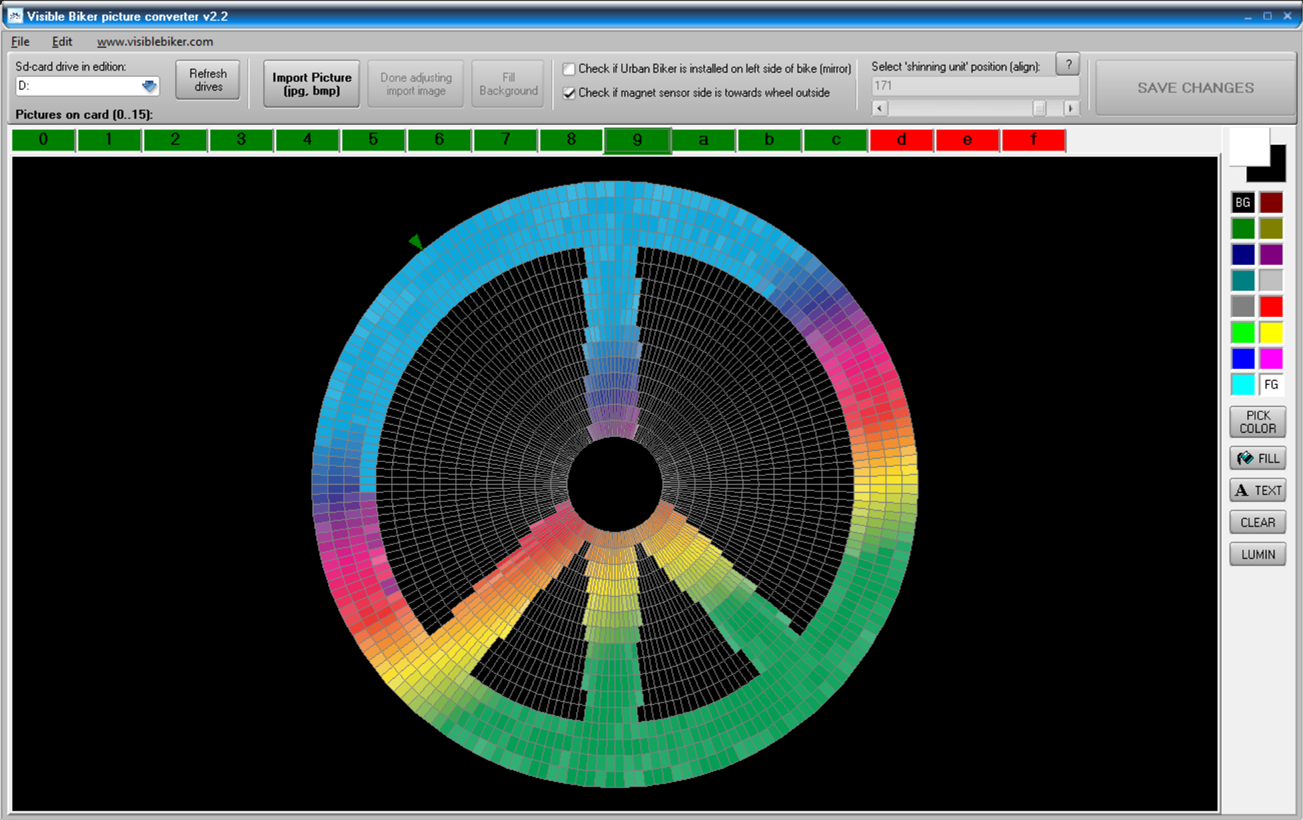Uncheck magnet sensor side towards wheel outside
The height and width of the screenshot is (820, 1303).
tap(569, 93)
